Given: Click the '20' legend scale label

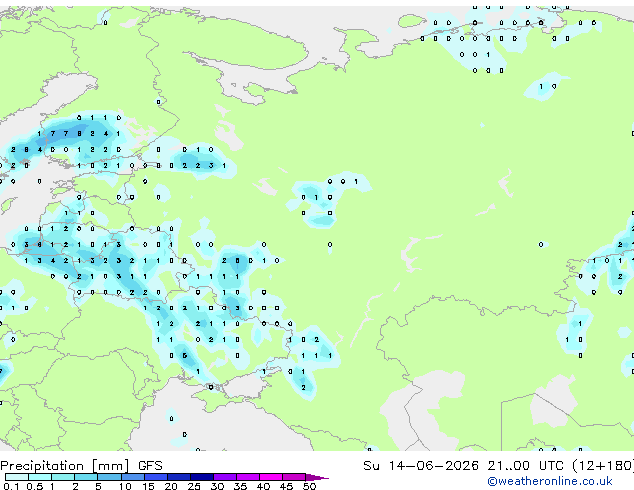Looking at the screenshot, I should coord(171,486).
